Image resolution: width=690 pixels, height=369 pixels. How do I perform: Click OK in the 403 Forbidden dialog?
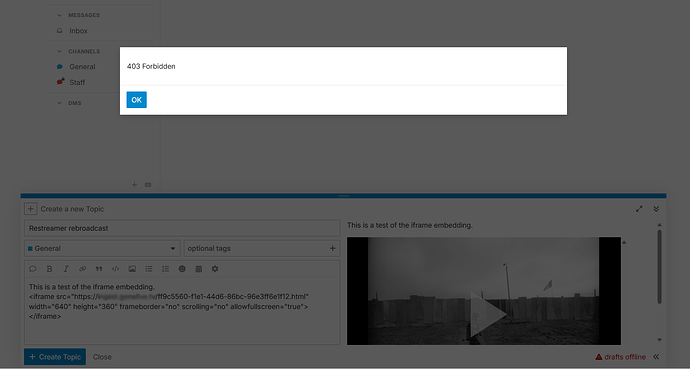(136, 100)
